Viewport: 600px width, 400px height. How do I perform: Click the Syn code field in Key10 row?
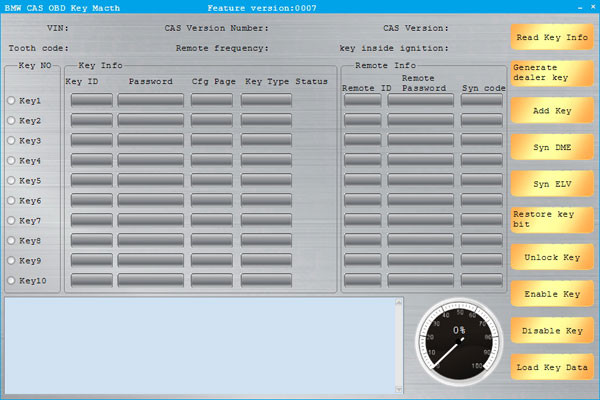coord(481,280)
